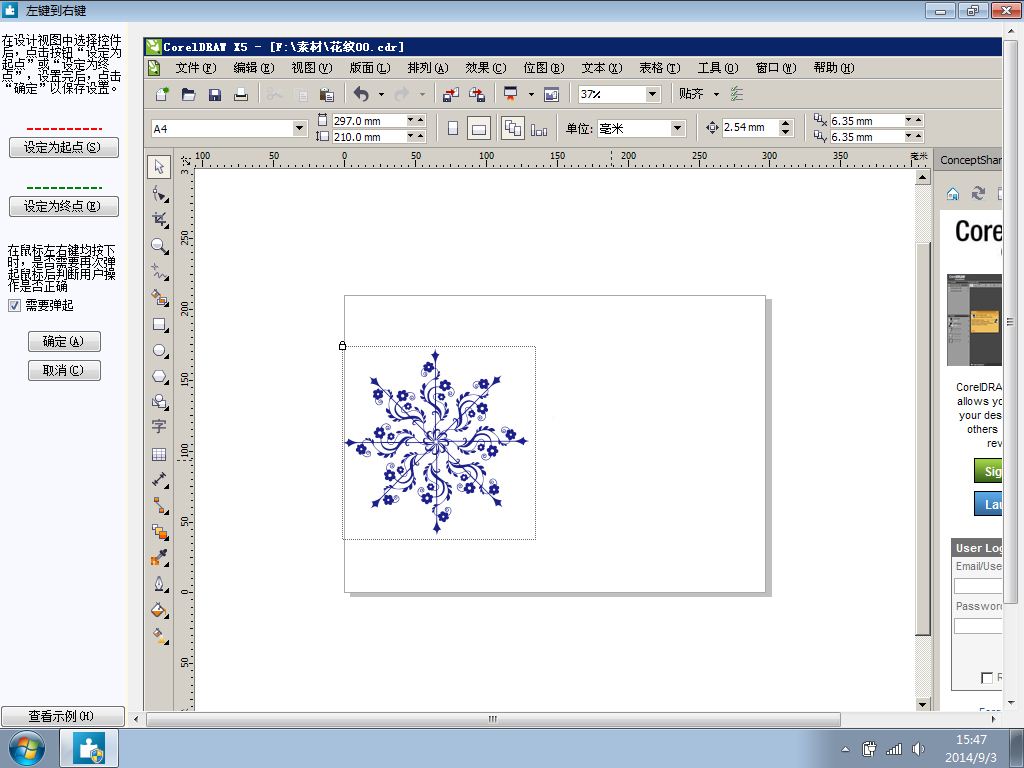Toggle landscape page orientation
1024x768 pixels.
[479, 129]
